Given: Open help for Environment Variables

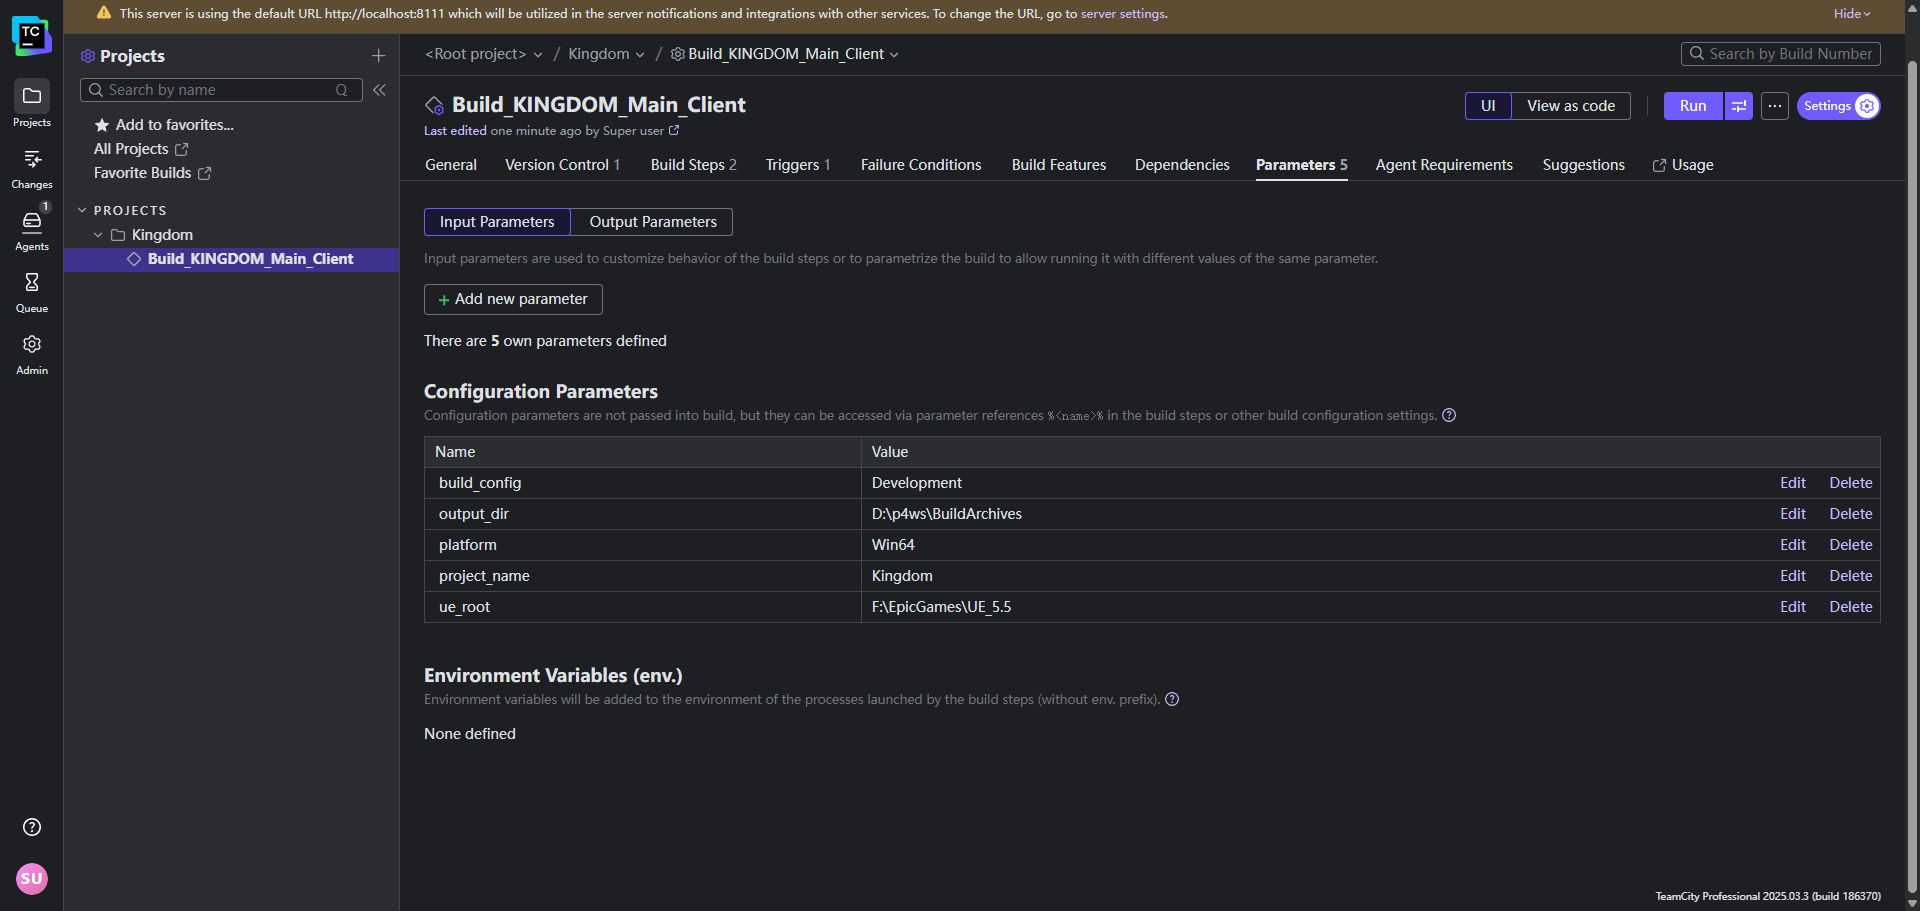Looking at the screenshot, I should [x=1172, y=700].
